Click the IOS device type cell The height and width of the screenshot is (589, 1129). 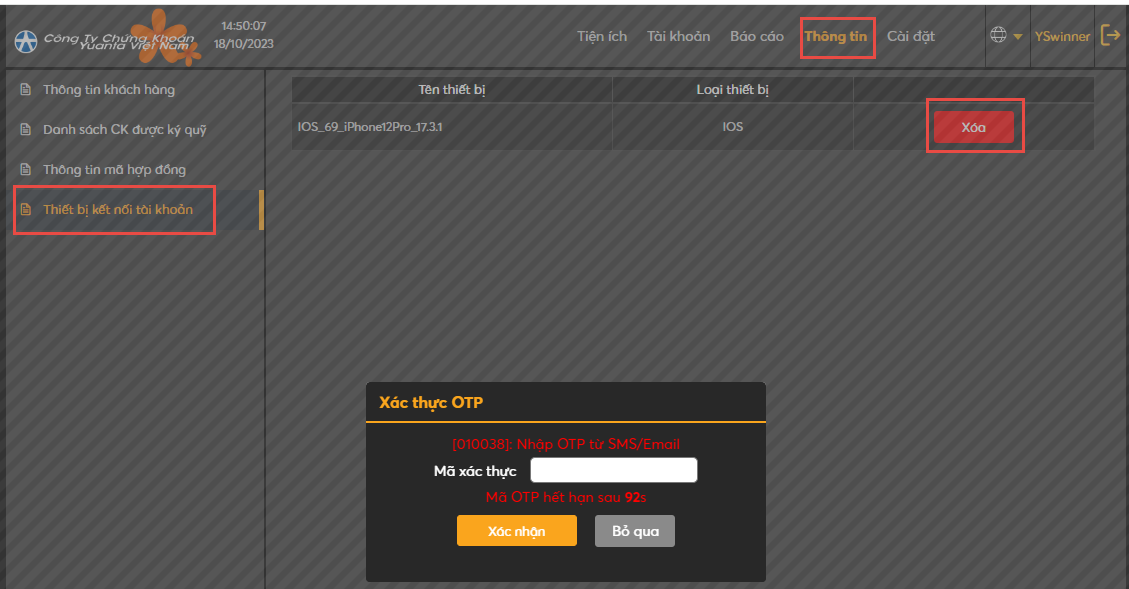(x=732, y=127)
